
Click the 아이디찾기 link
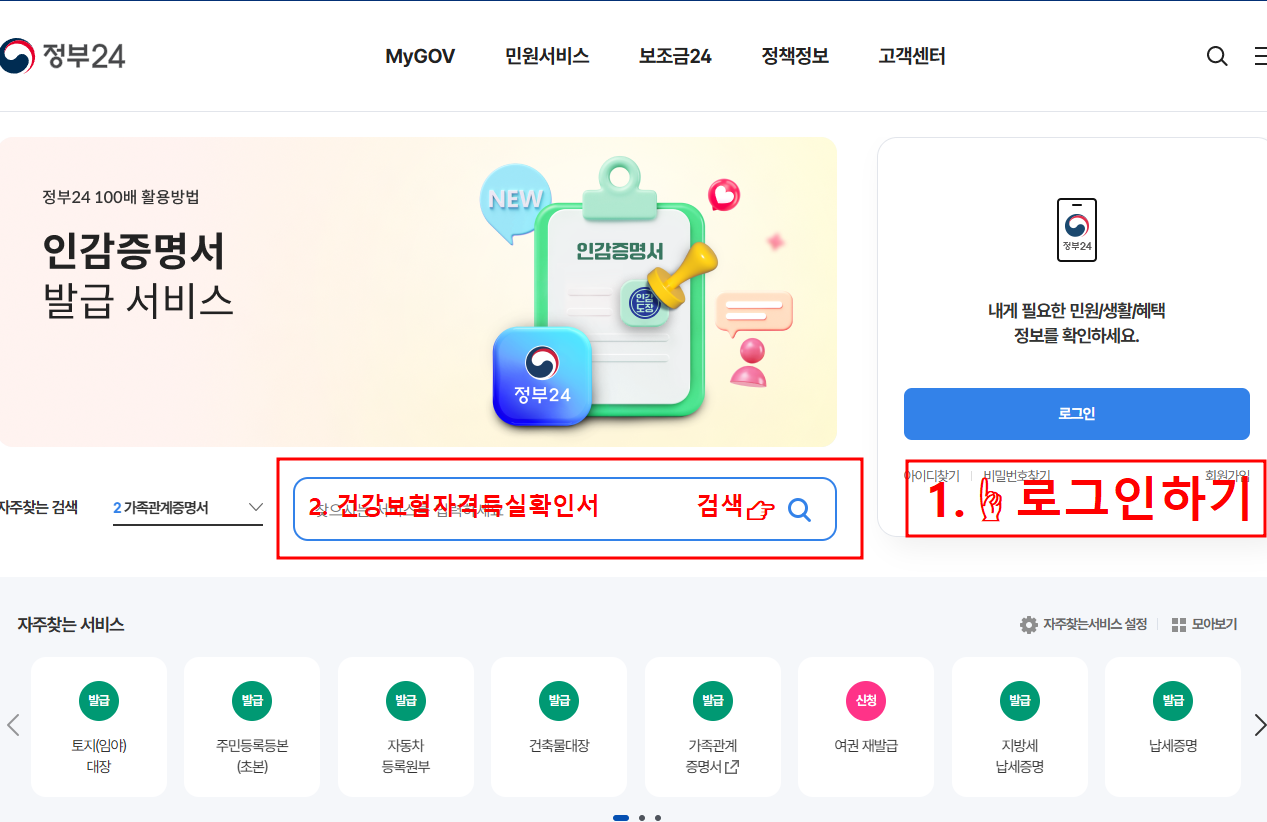click(932, 476)
